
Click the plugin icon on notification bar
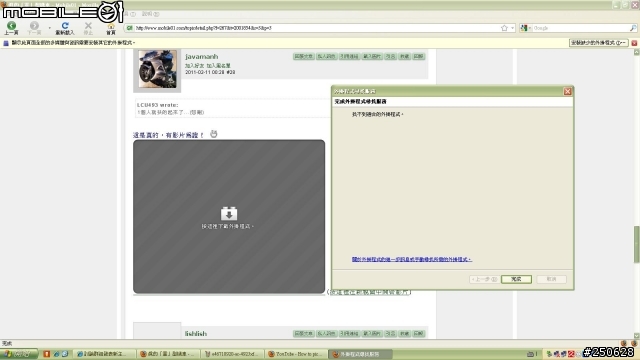(6, 43)
